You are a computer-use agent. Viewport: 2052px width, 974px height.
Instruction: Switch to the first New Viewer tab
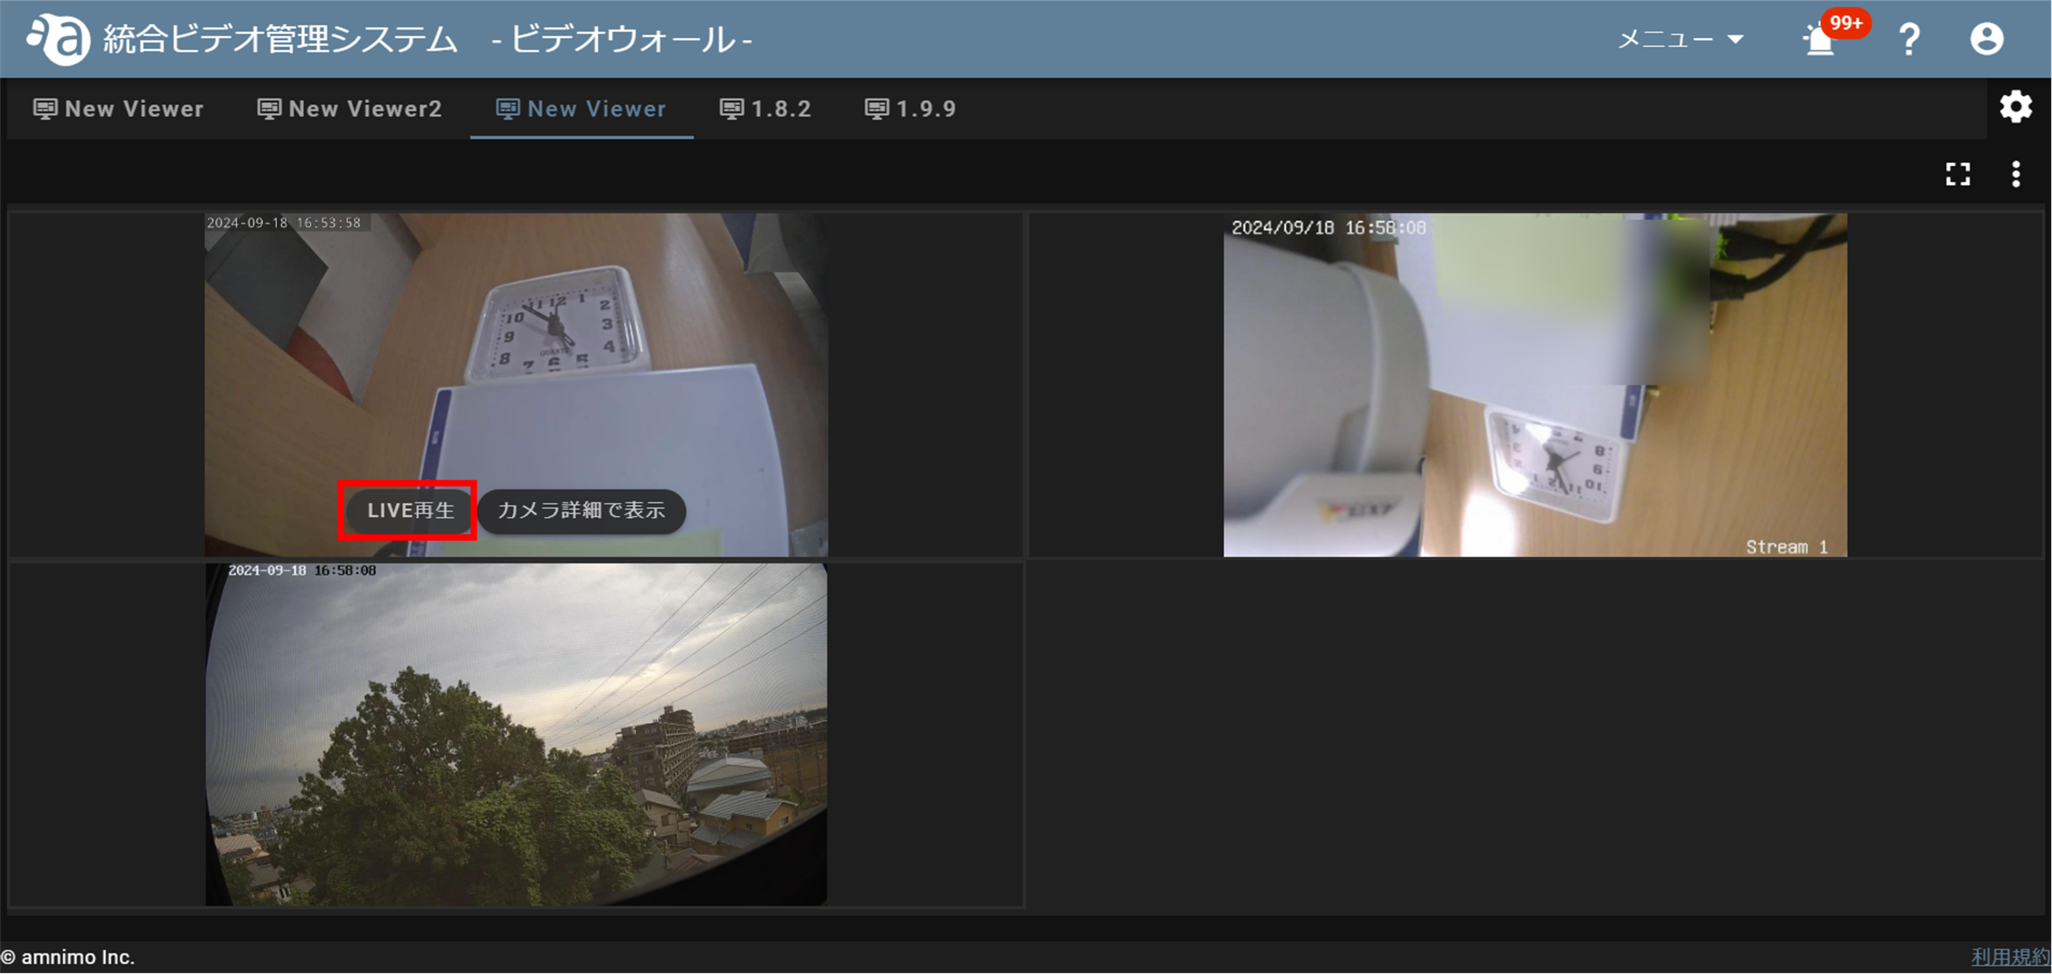tap(118, 109)
